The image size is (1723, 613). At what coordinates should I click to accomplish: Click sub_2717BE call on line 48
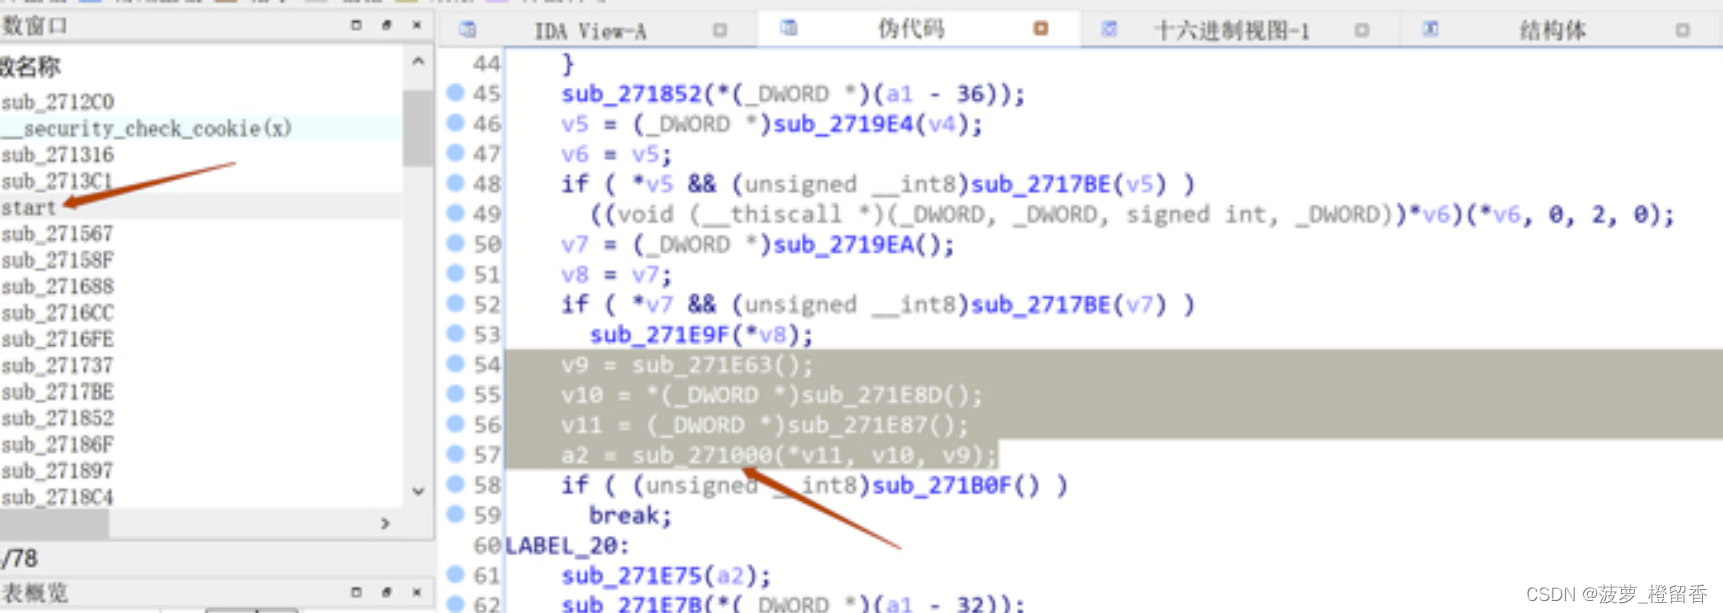pos(1042,184)
